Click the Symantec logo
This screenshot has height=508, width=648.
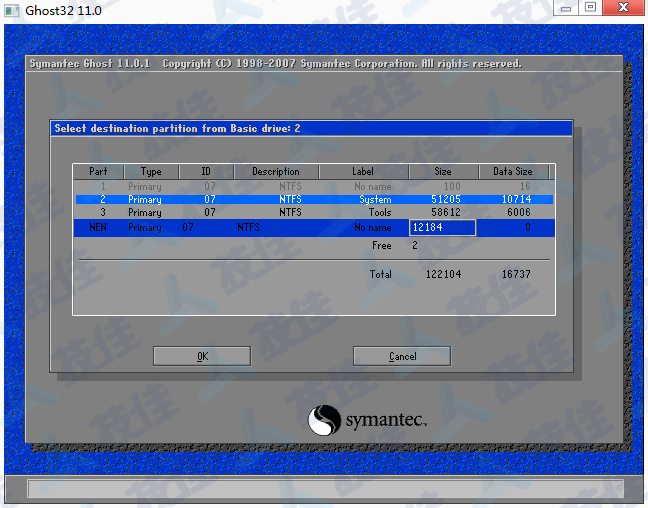point(367,420)
